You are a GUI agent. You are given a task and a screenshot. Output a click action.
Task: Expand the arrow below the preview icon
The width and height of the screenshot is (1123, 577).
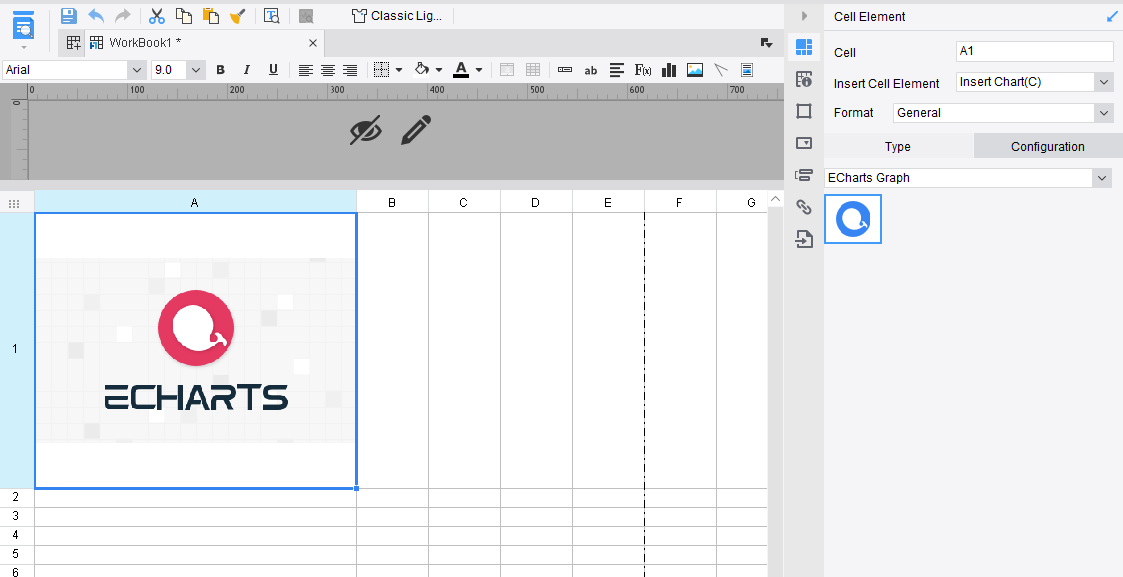tap(24, 48)
